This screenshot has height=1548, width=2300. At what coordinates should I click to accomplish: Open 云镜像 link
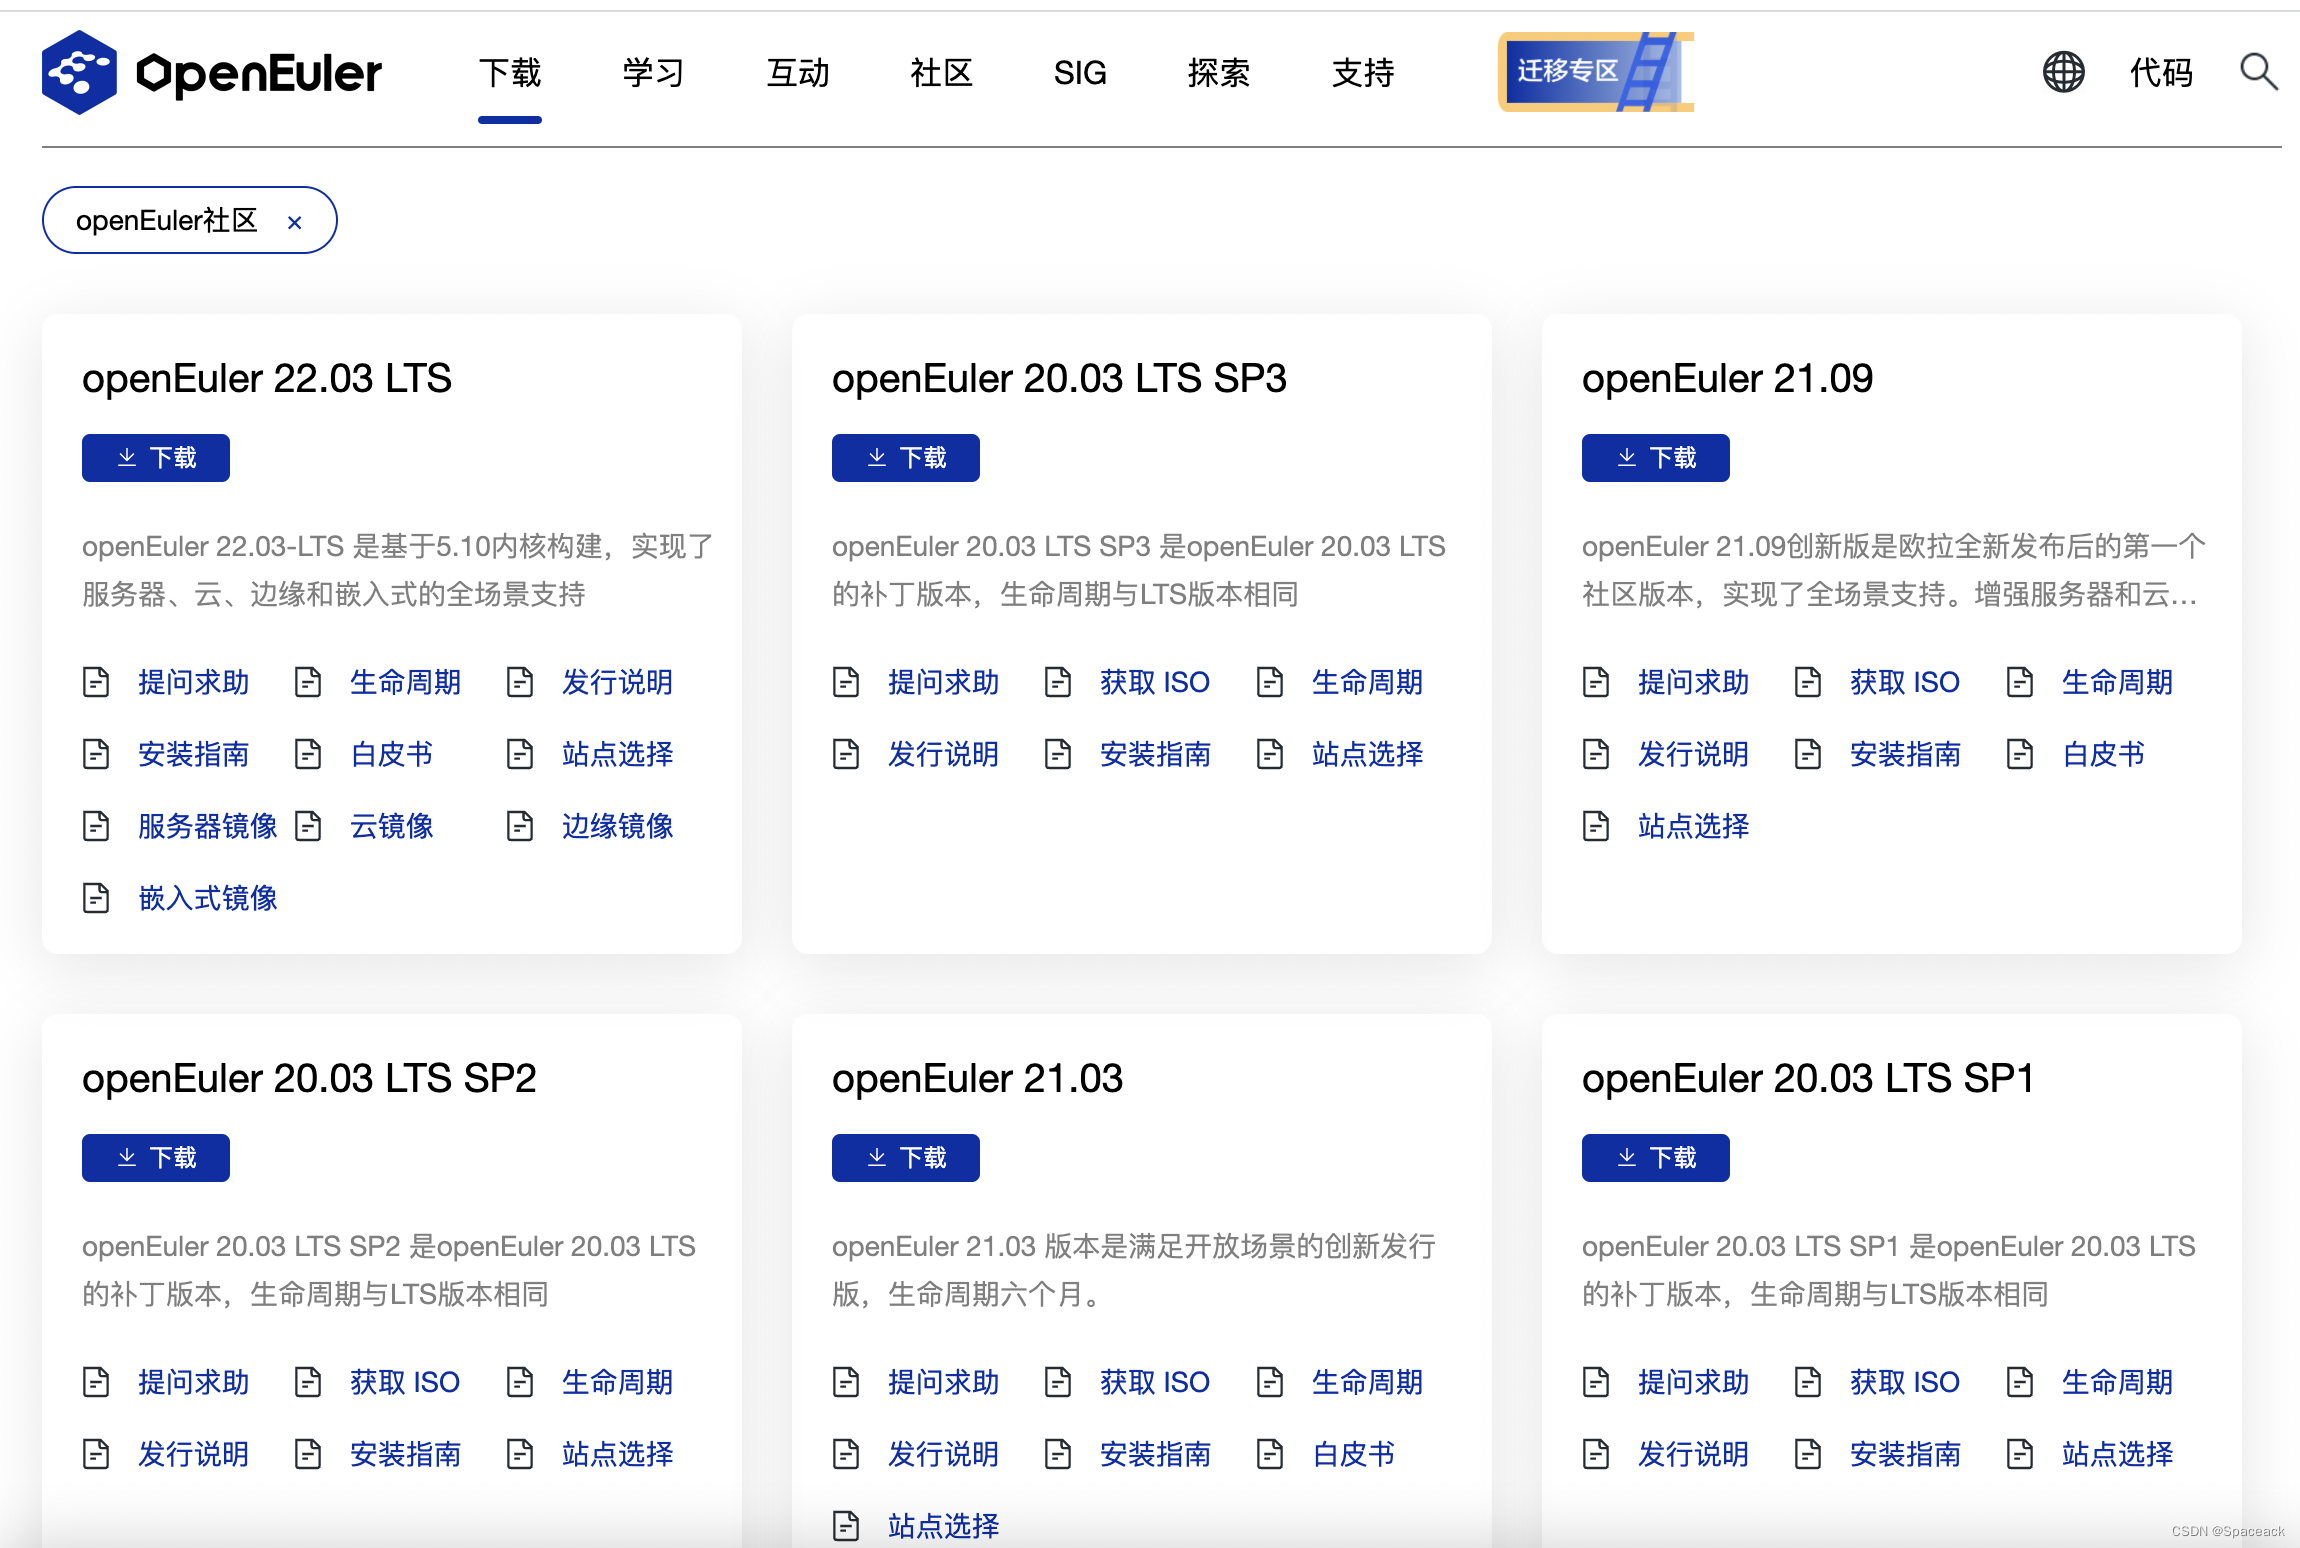click(391, 826)
